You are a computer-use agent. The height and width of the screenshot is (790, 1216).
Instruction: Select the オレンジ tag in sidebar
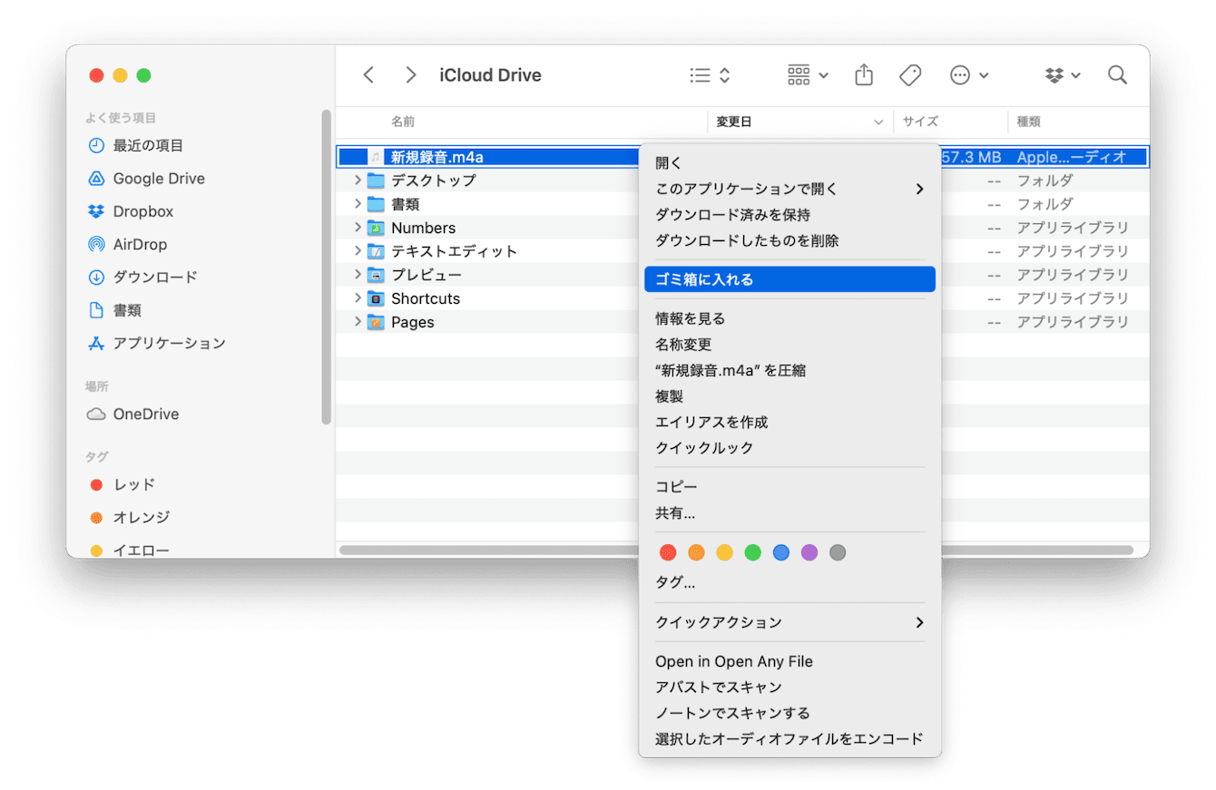coord(141,517)
